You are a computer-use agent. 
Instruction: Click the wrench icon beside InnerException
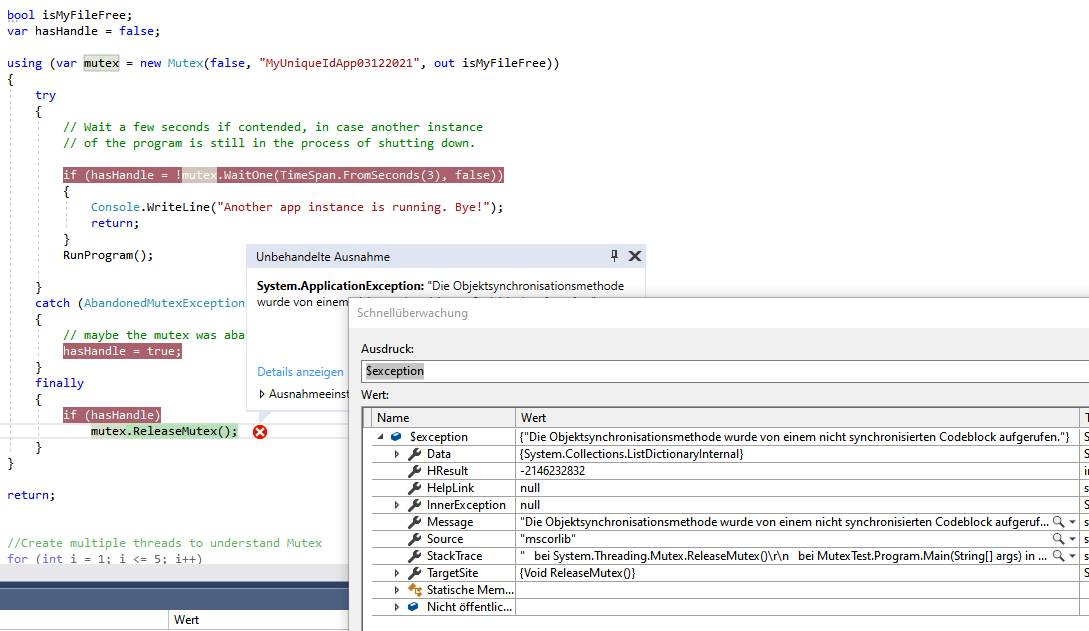[x=414, y=505]
